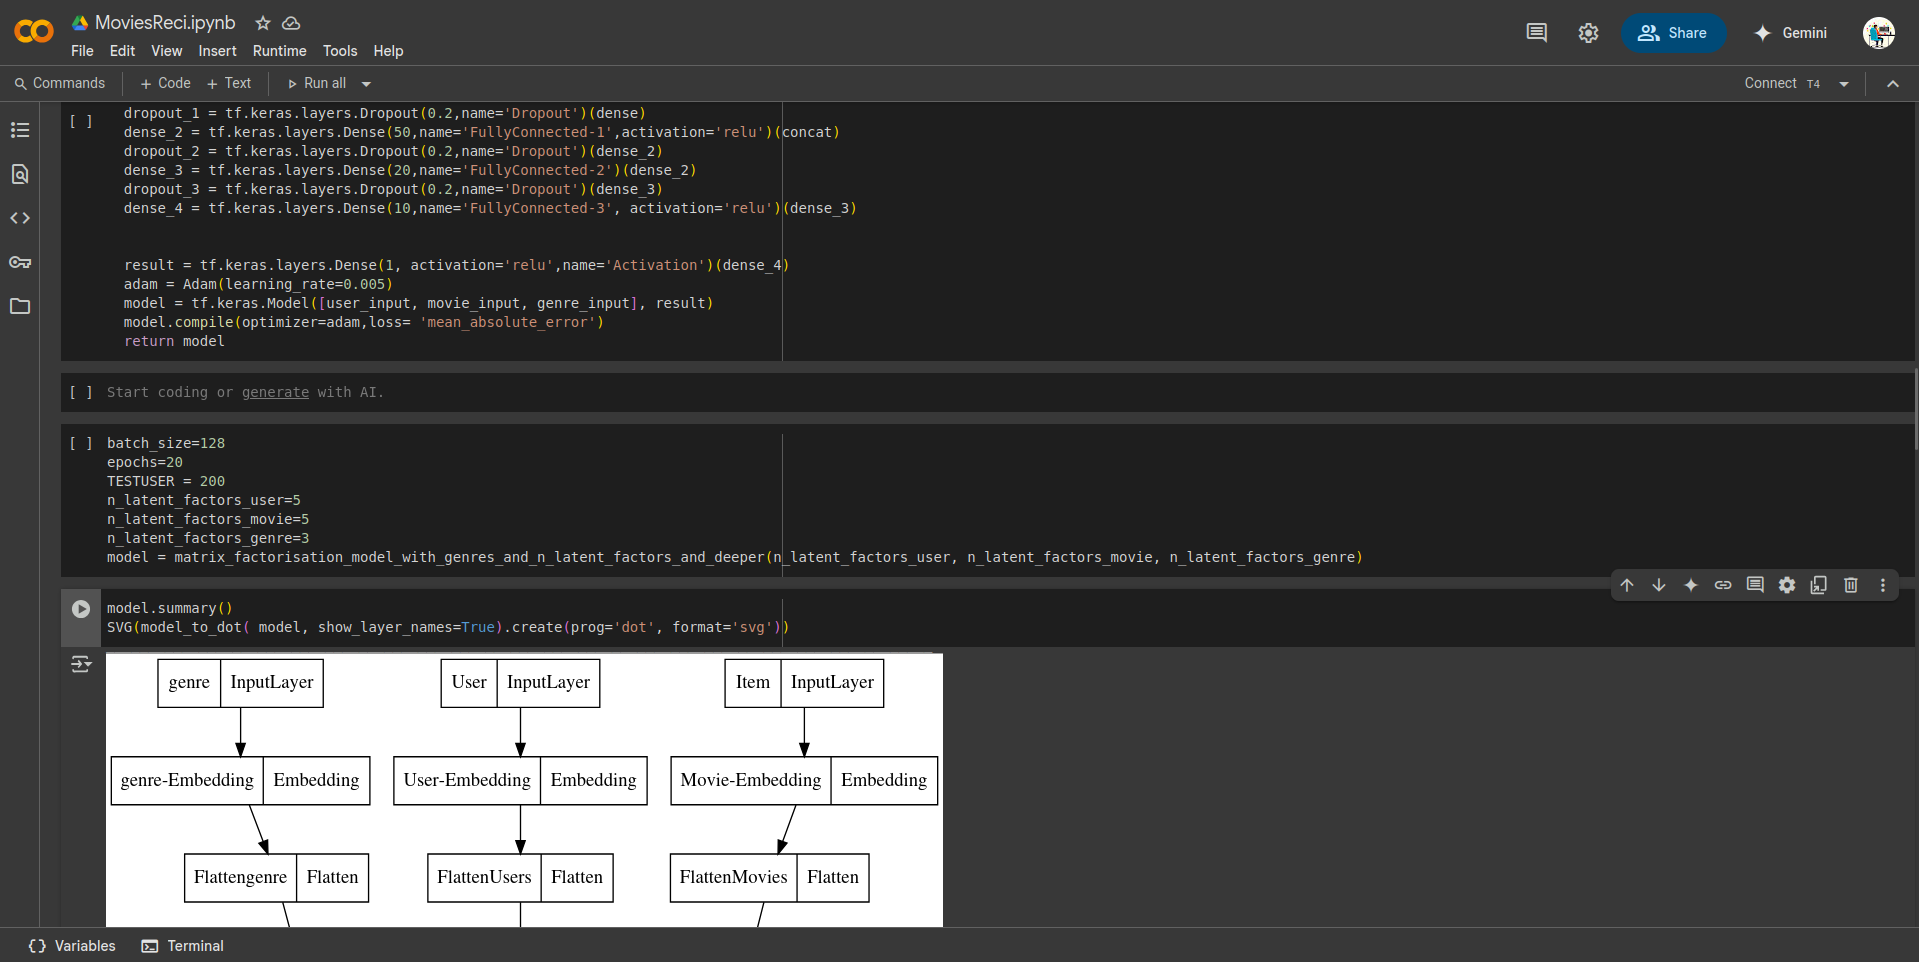The height and width of the screenshot is (962, 1919).
Task: Click the Share button
Action: tap(1673, 33)
